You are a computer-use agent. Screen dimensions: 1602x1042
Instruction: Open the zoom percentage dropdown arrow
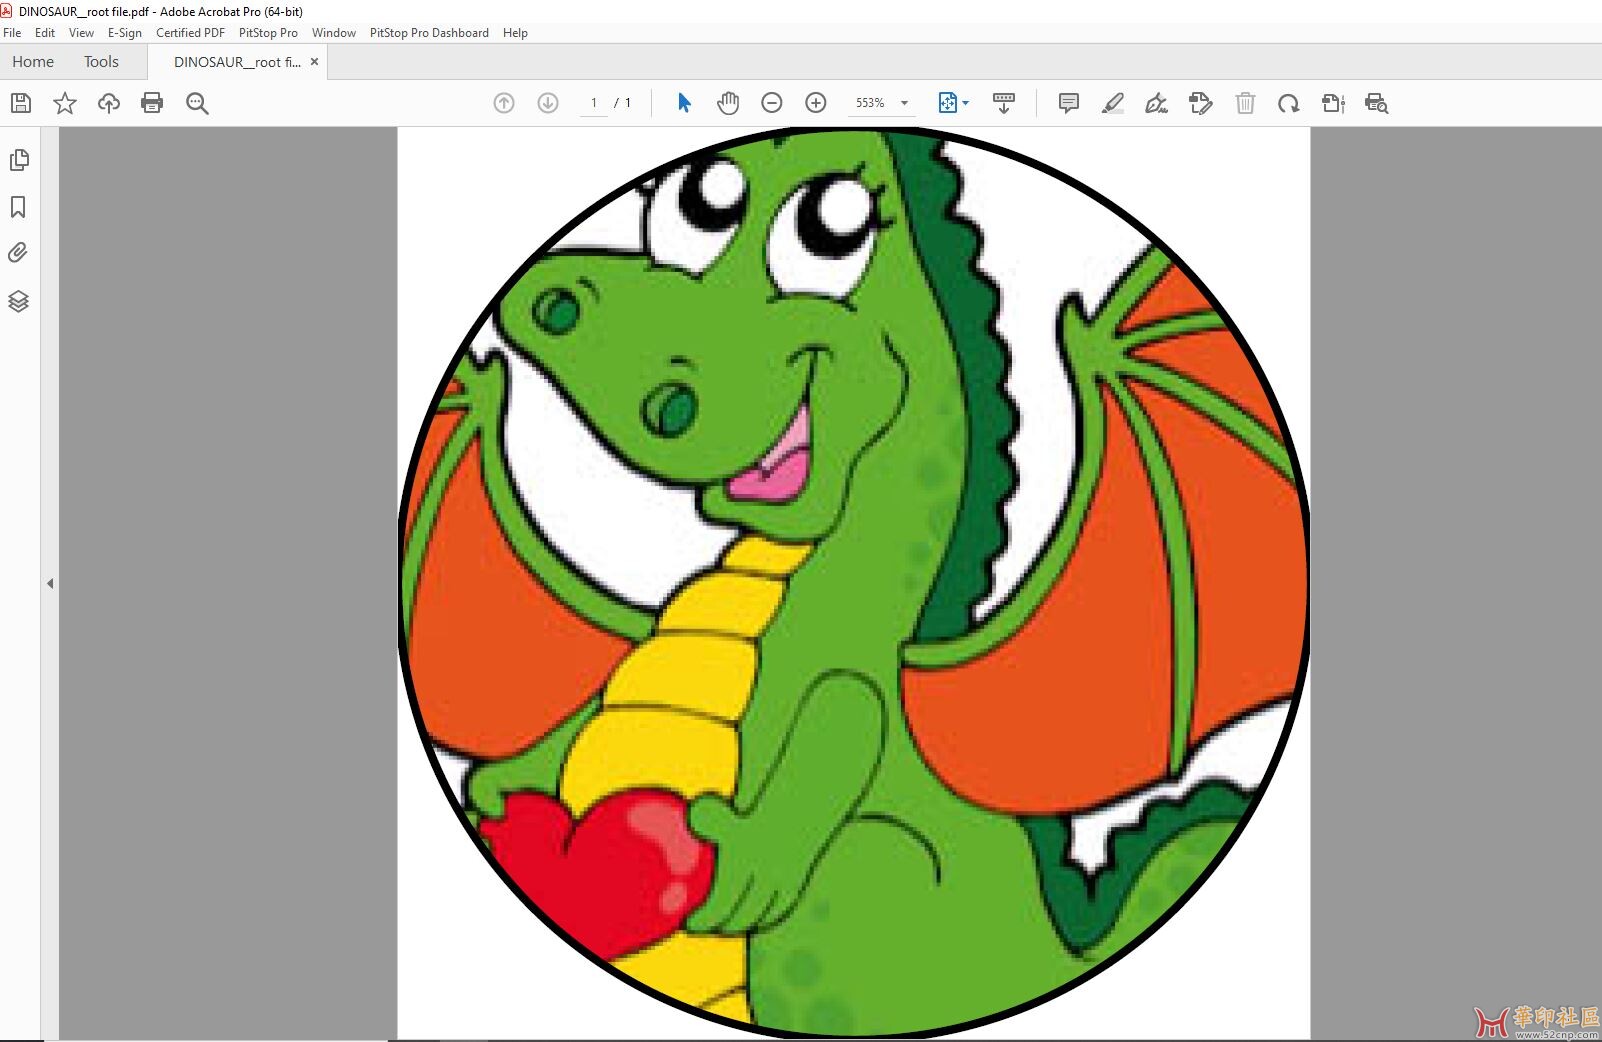point(904,103)
